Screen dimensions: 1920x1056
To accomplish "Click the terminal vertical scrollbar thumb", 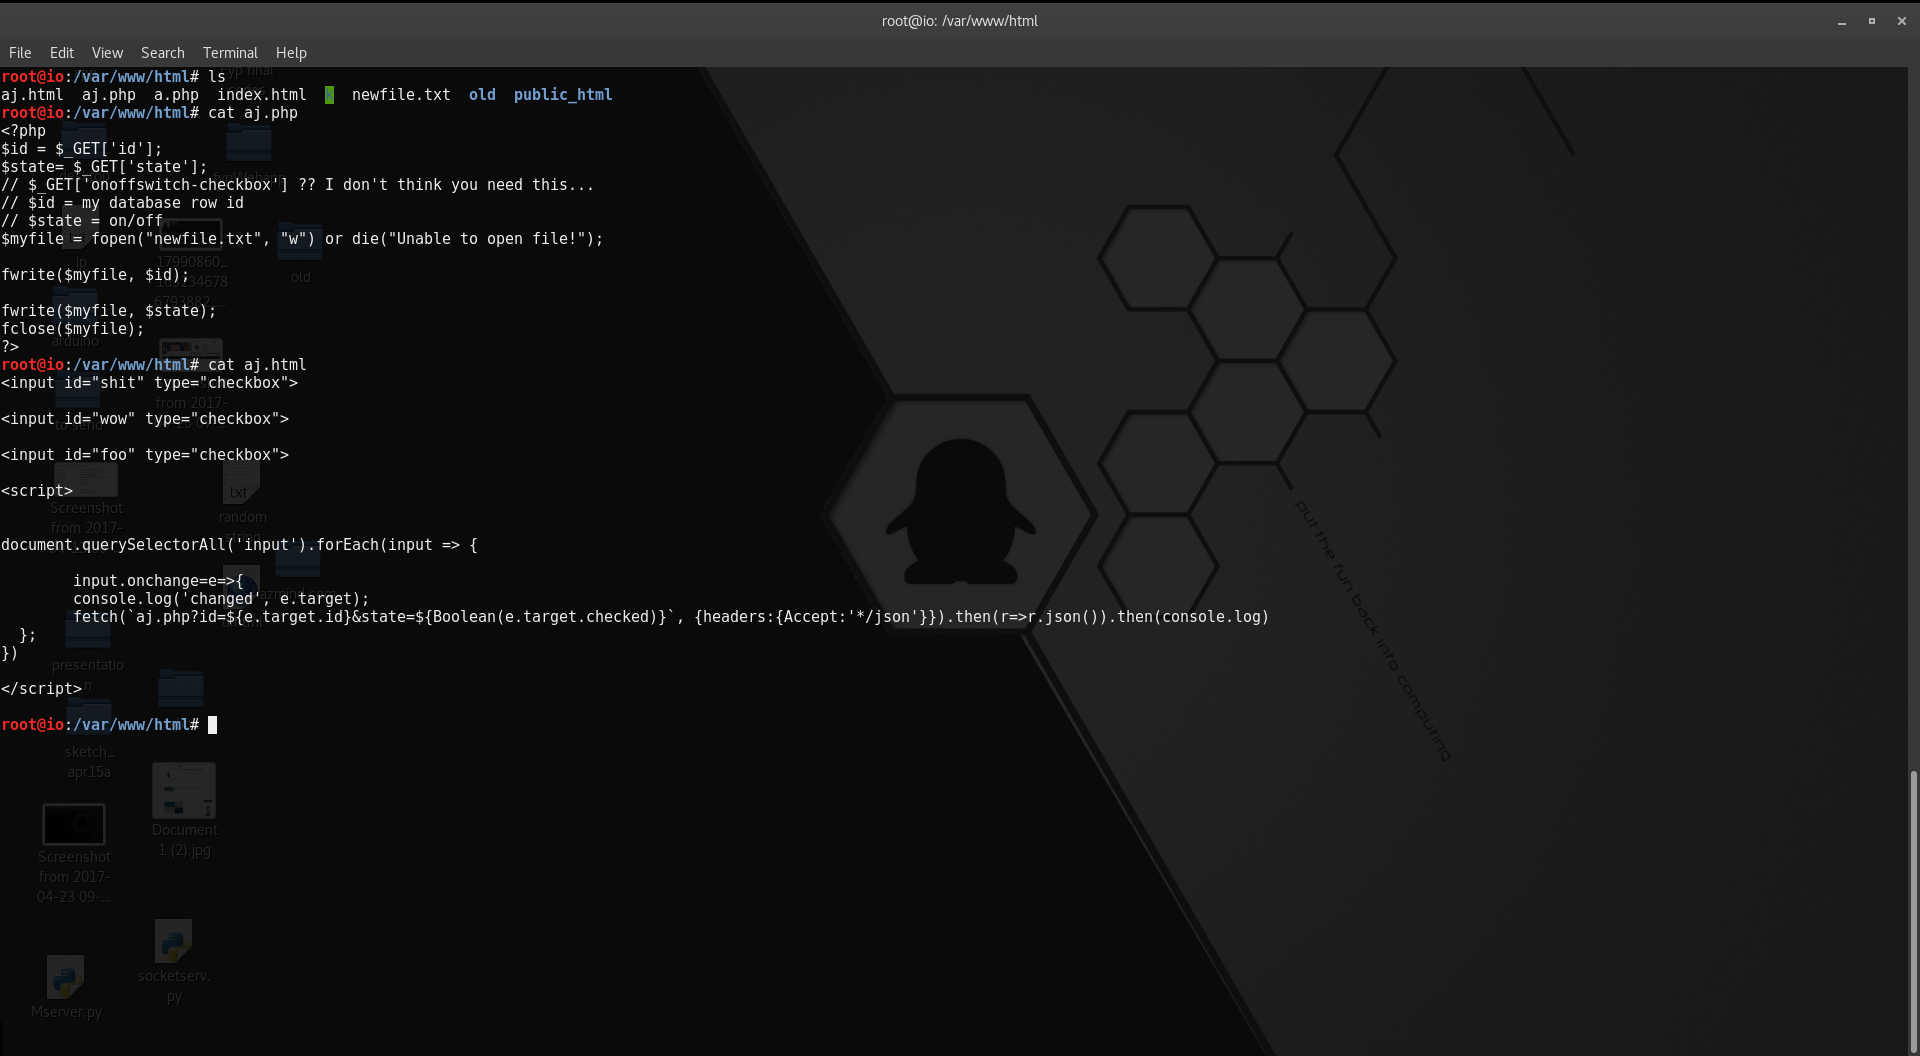I will [1914, 910].
